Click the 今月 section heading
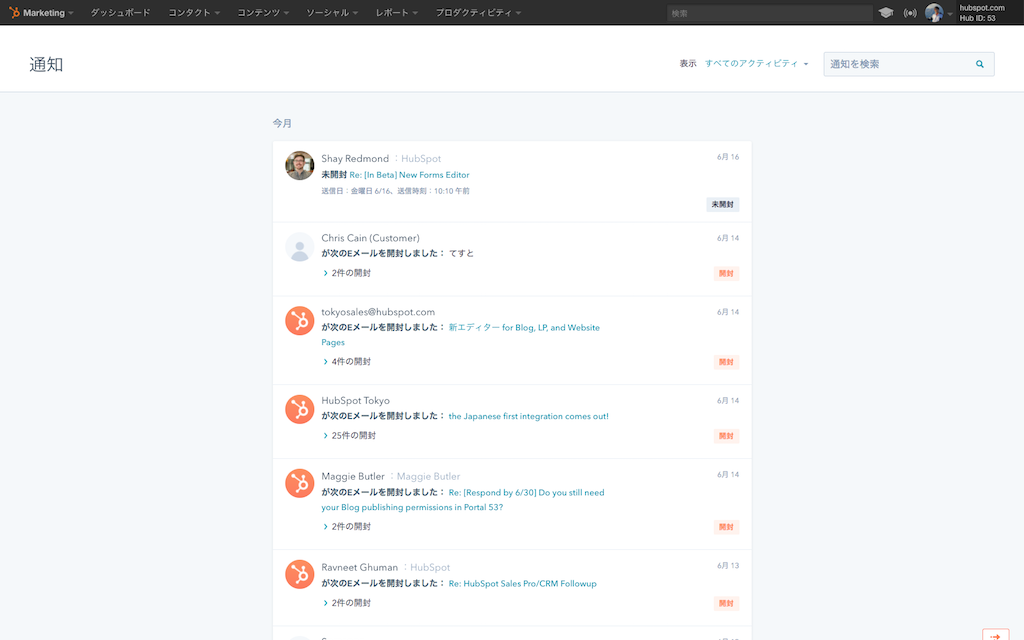 click(x=282, y=123)
